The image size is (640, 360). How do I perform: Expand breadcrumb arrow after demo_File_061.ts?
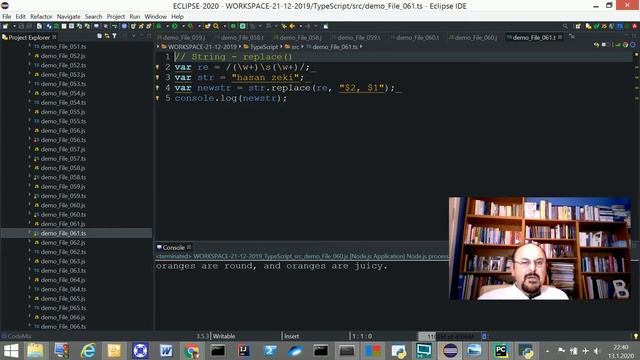pyautogui.click(x=361, y=47)
